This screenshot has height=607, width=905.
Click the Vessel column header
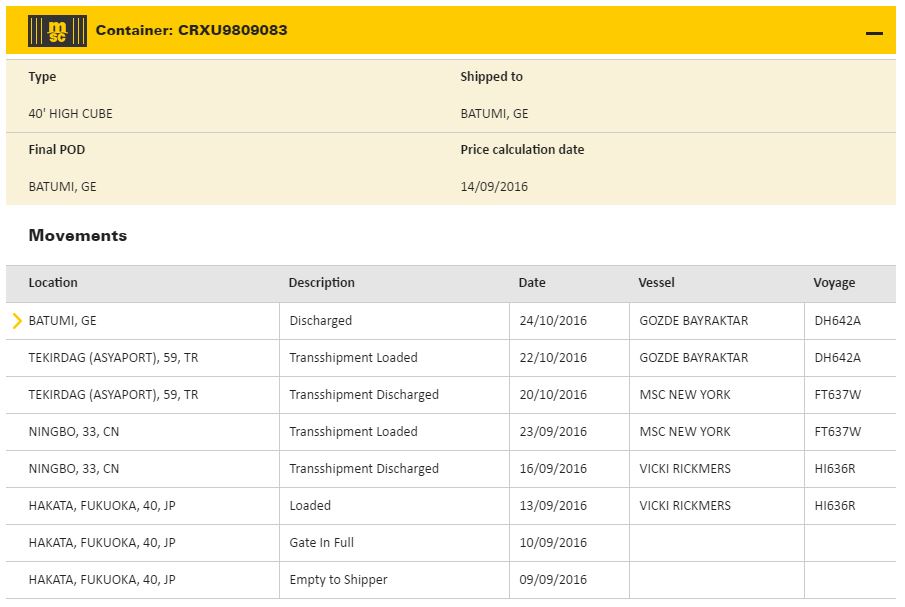[656, 283]
